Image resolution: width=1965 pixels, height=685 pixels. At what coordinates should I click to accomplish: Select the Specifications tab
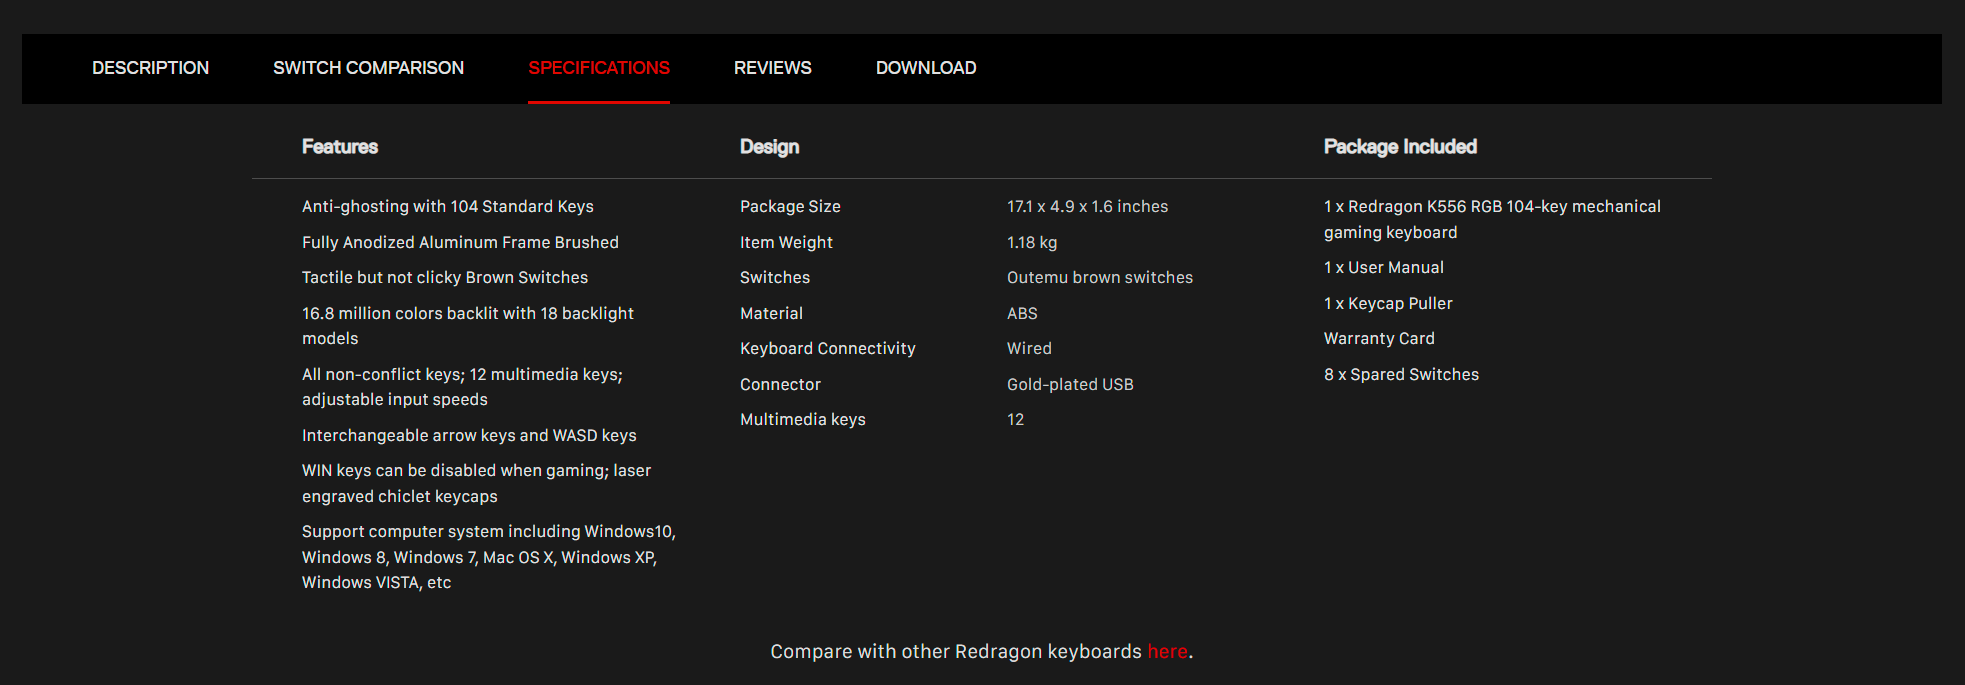coord(599,68)
